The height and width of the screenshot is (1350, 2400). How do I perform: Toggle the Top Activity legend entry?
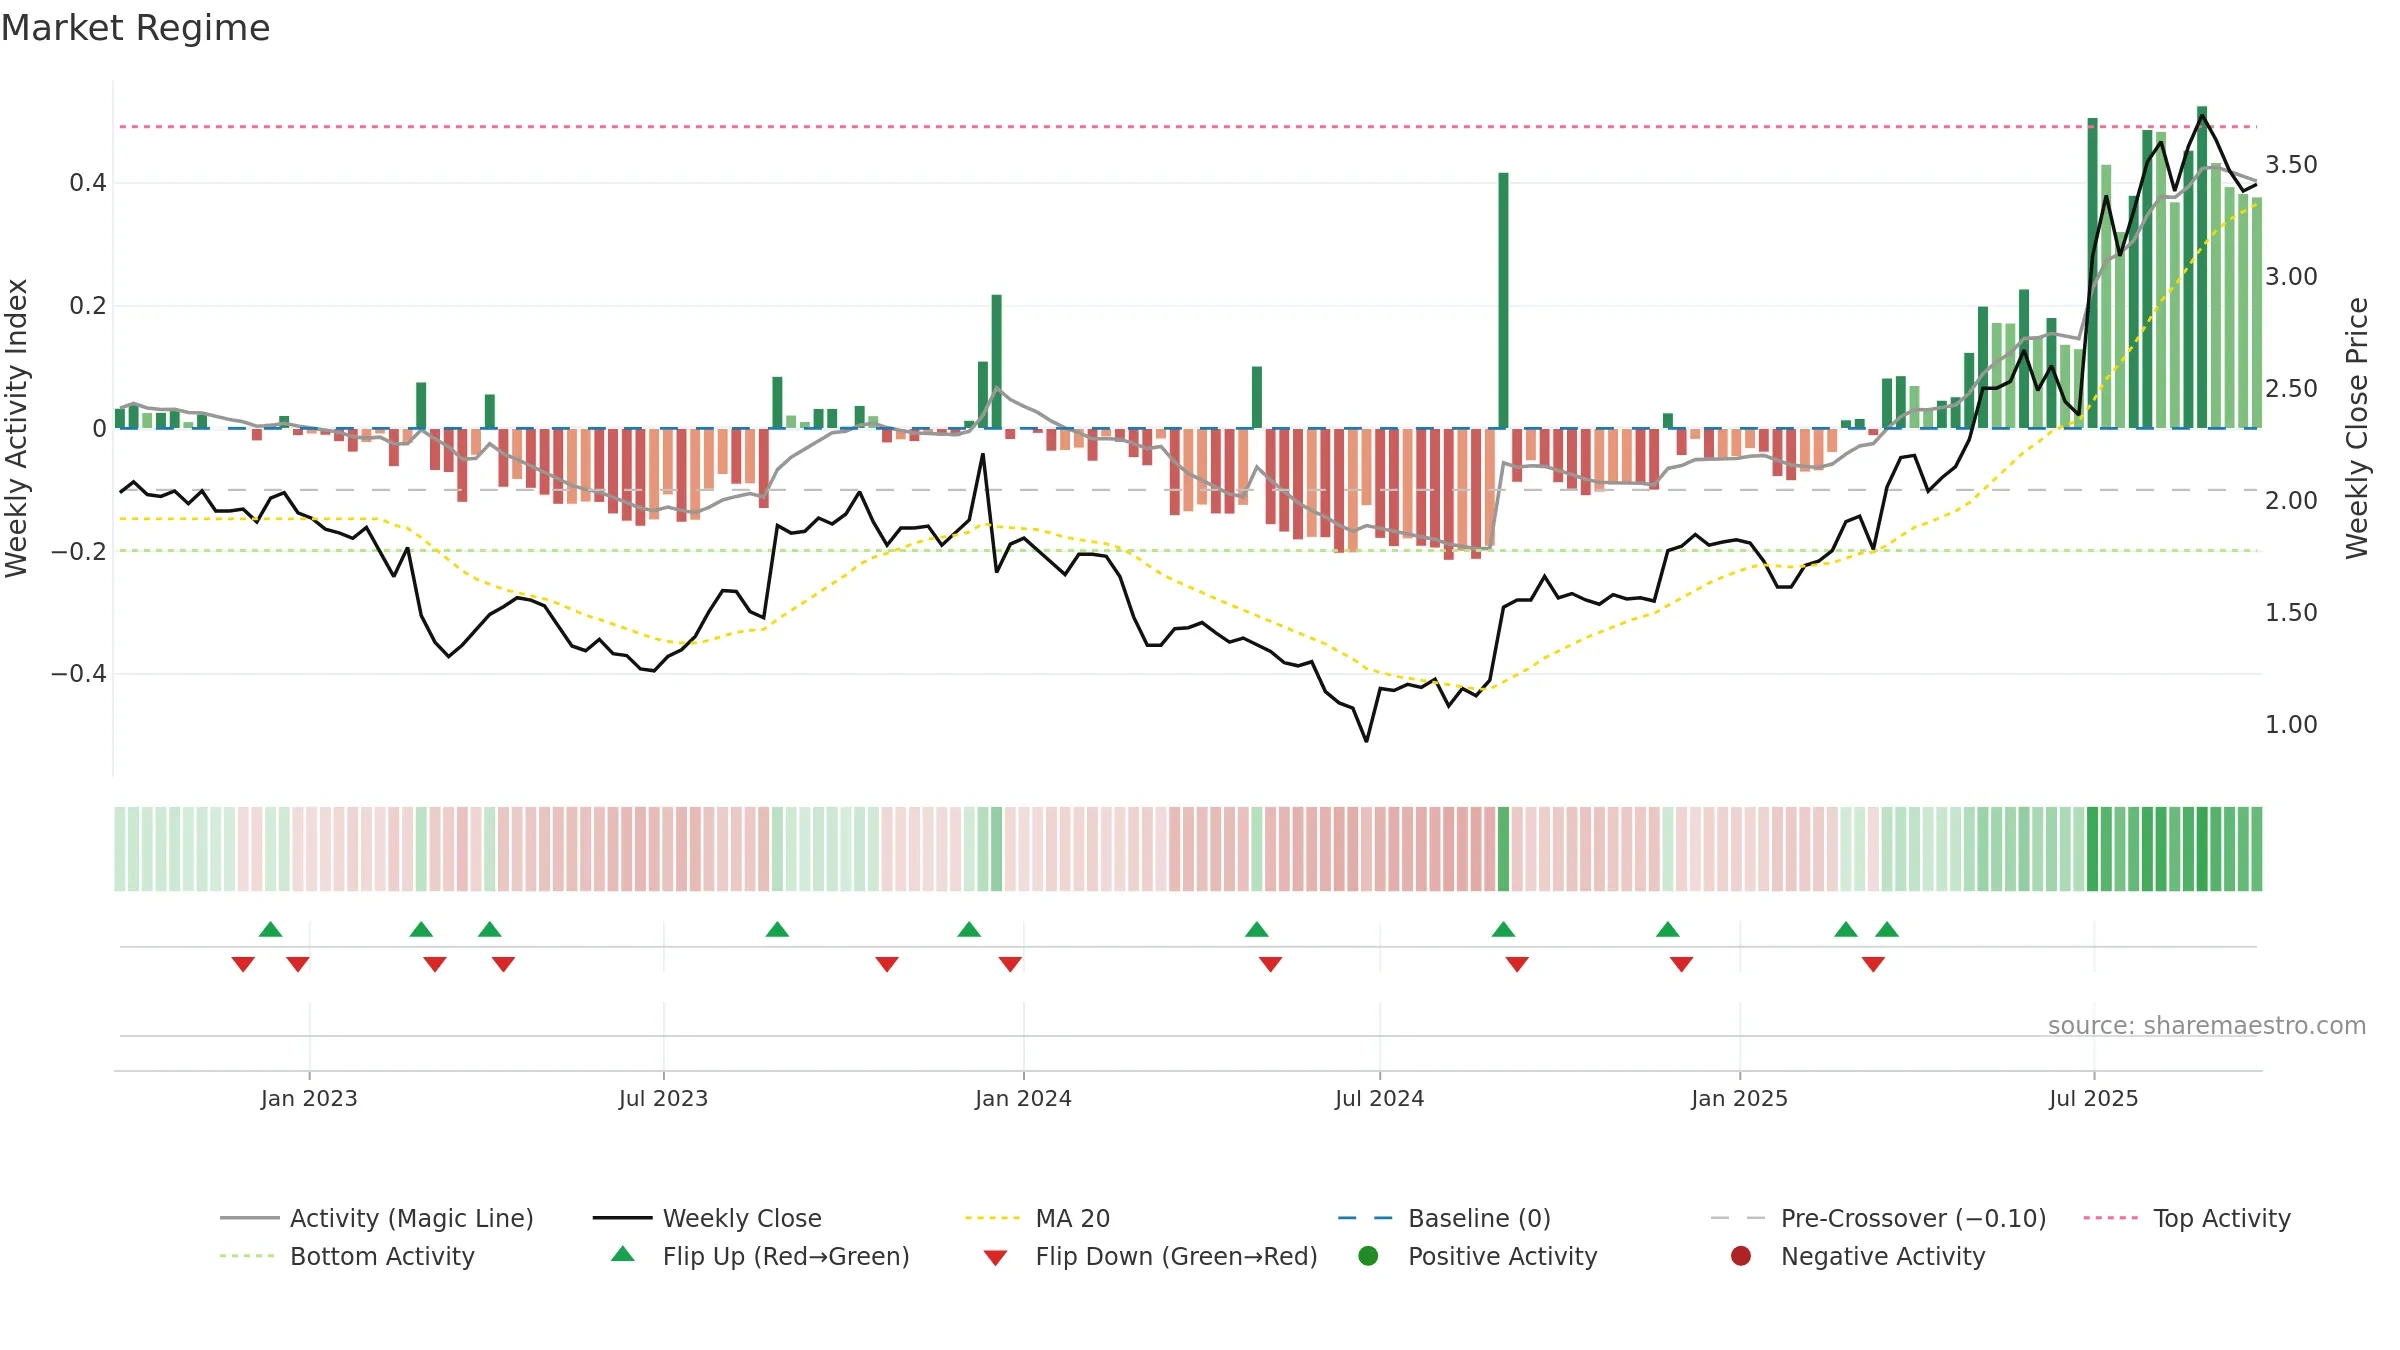tap(2187, 1218)
